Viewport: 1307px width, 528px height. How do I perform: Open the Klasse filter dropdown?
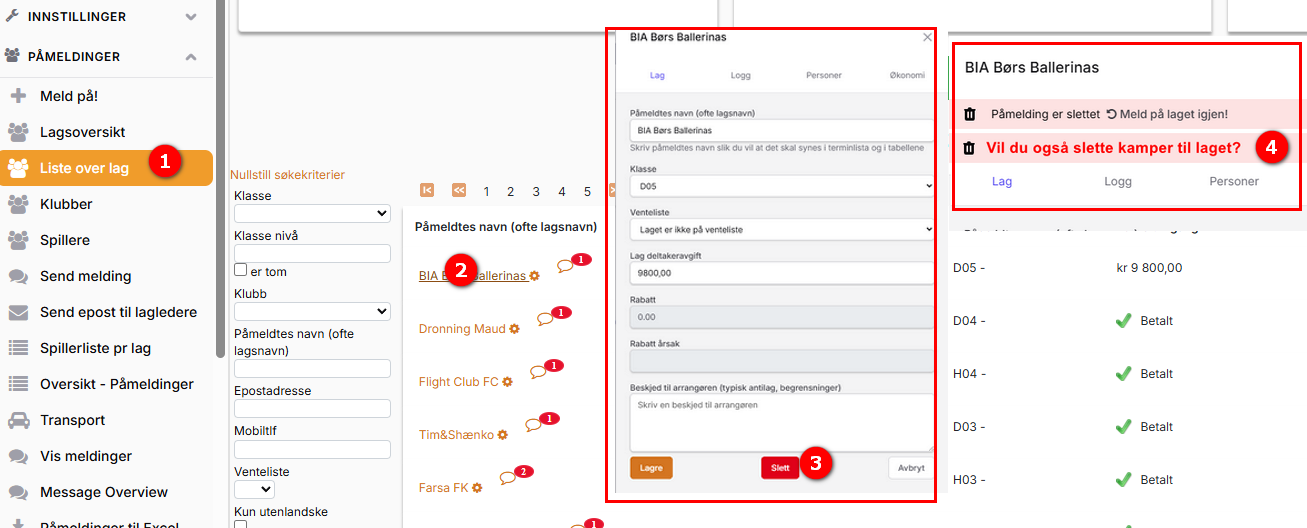(x=312, y=213)
